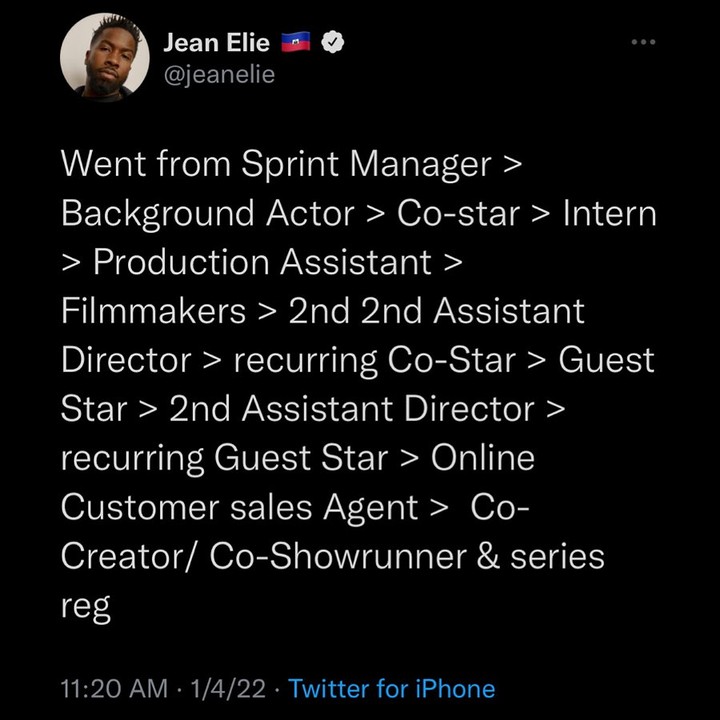Screen dimensions: 720x720
Task: Click the word "Intern" in the tweet
Action: (x=610, y=214)
